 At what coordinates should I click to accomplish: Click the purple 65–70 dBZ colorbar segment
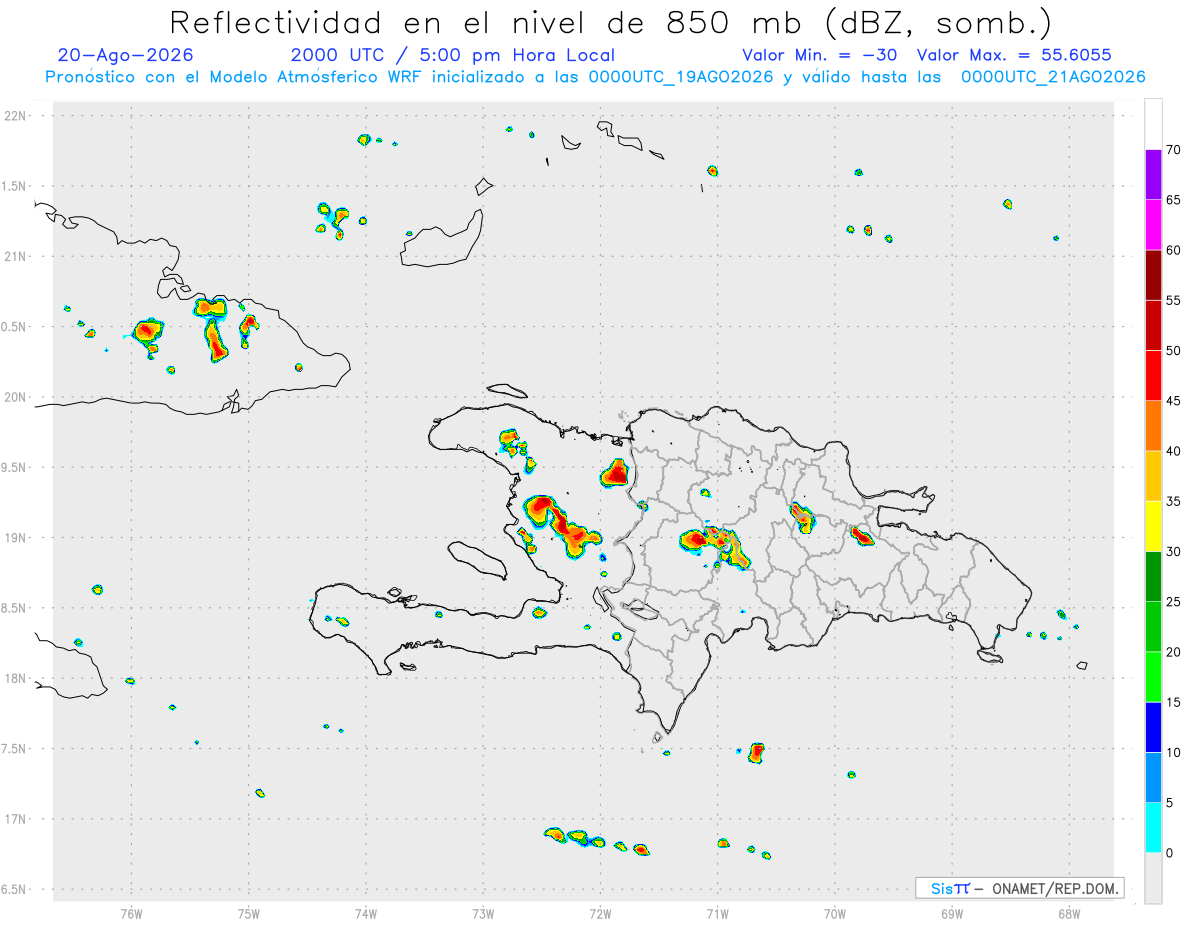1153,175
